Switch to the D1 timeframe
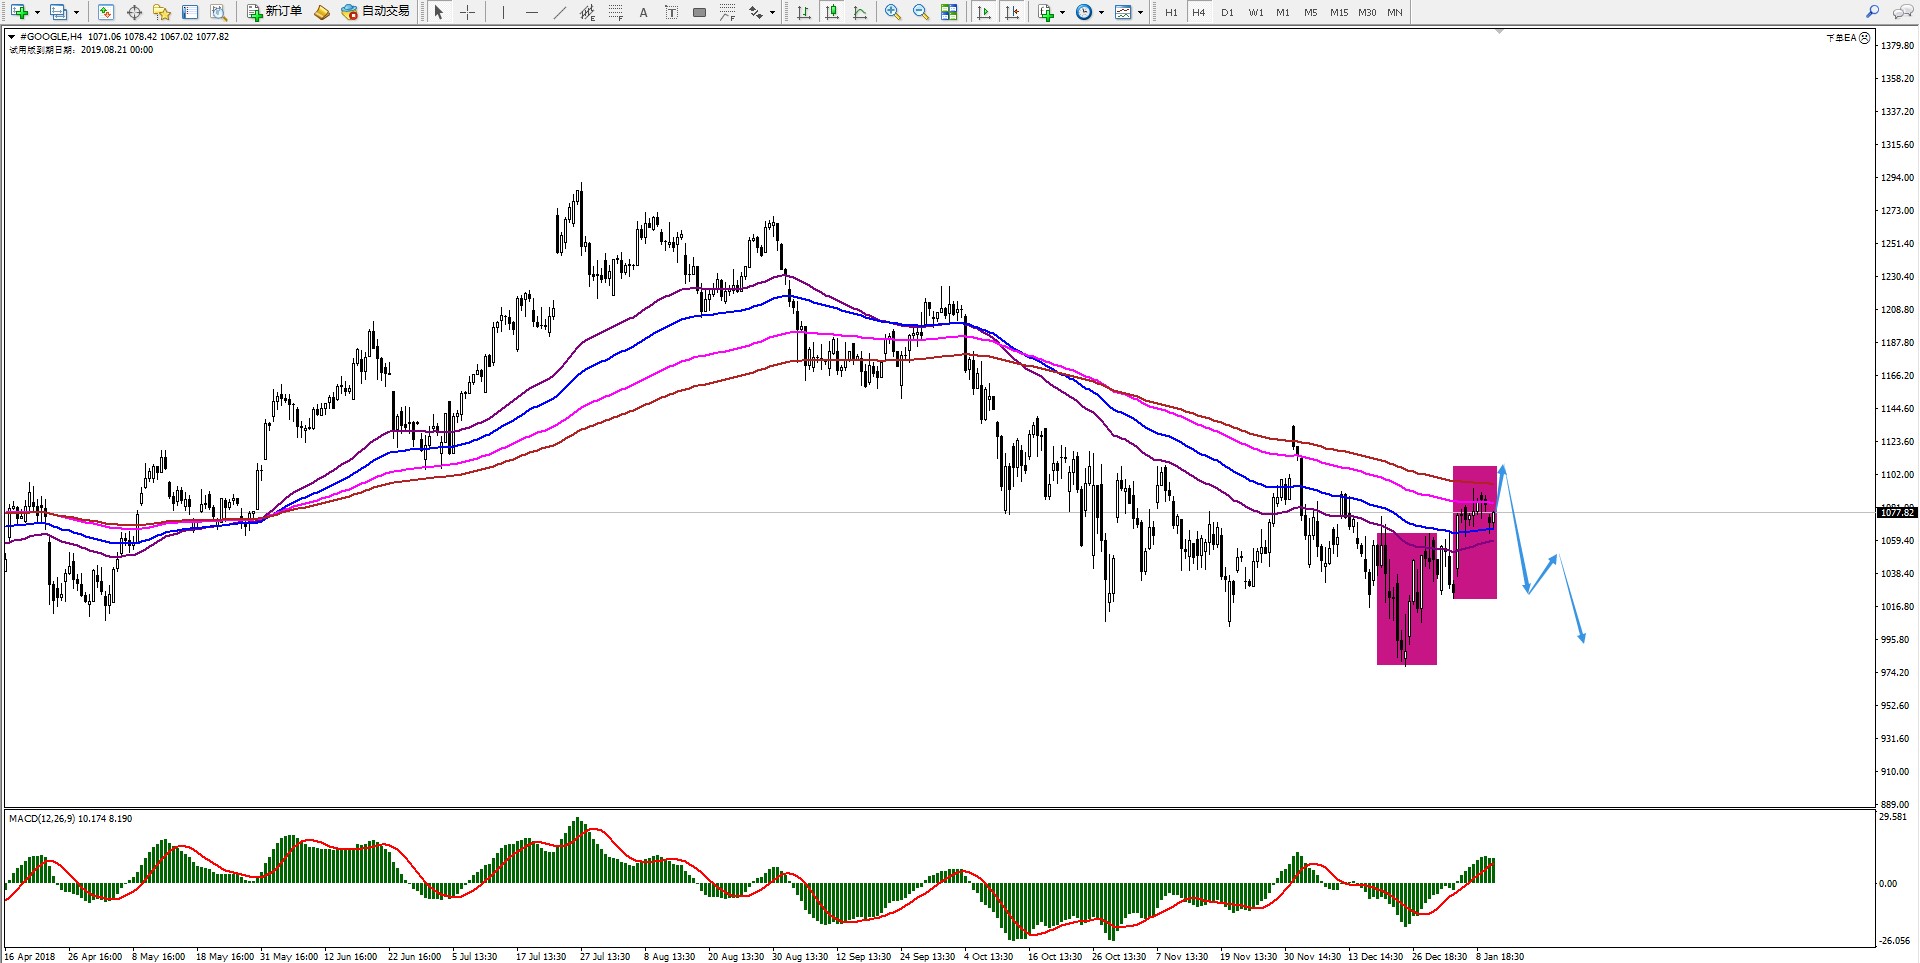Viewport: 1920px width, 963px height. click(1227, 12)
